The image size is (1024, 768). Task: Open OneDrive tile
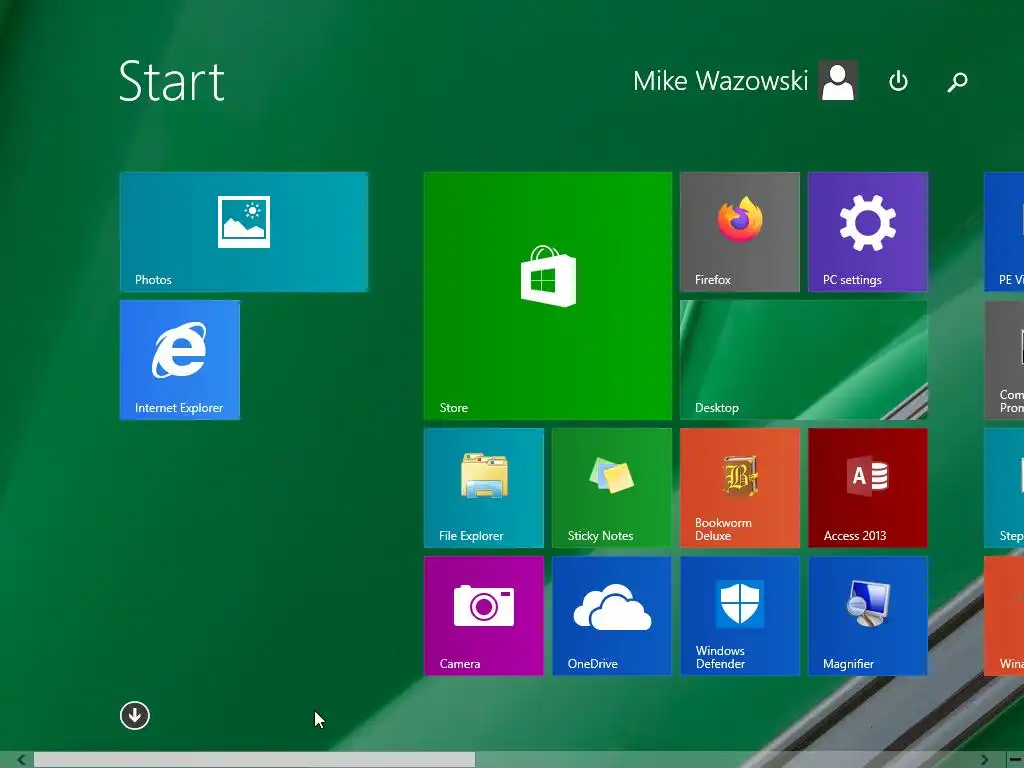tap(612, 616)
